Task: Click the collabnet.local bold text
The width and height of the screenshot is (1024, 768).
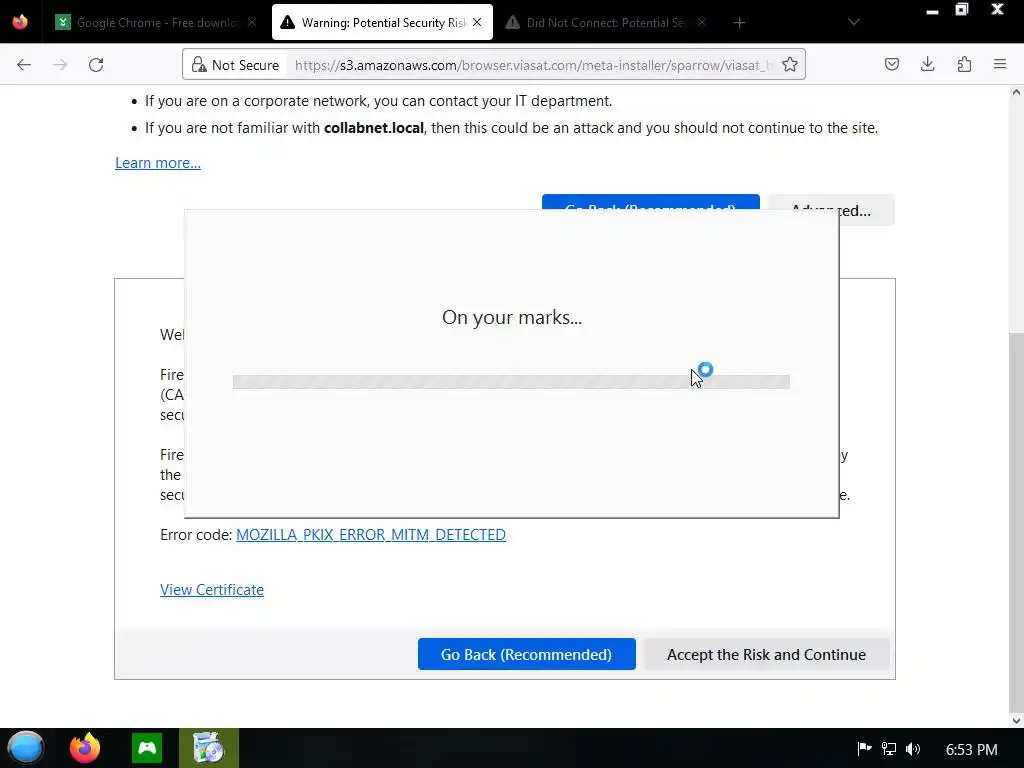Action: [374, 128]
